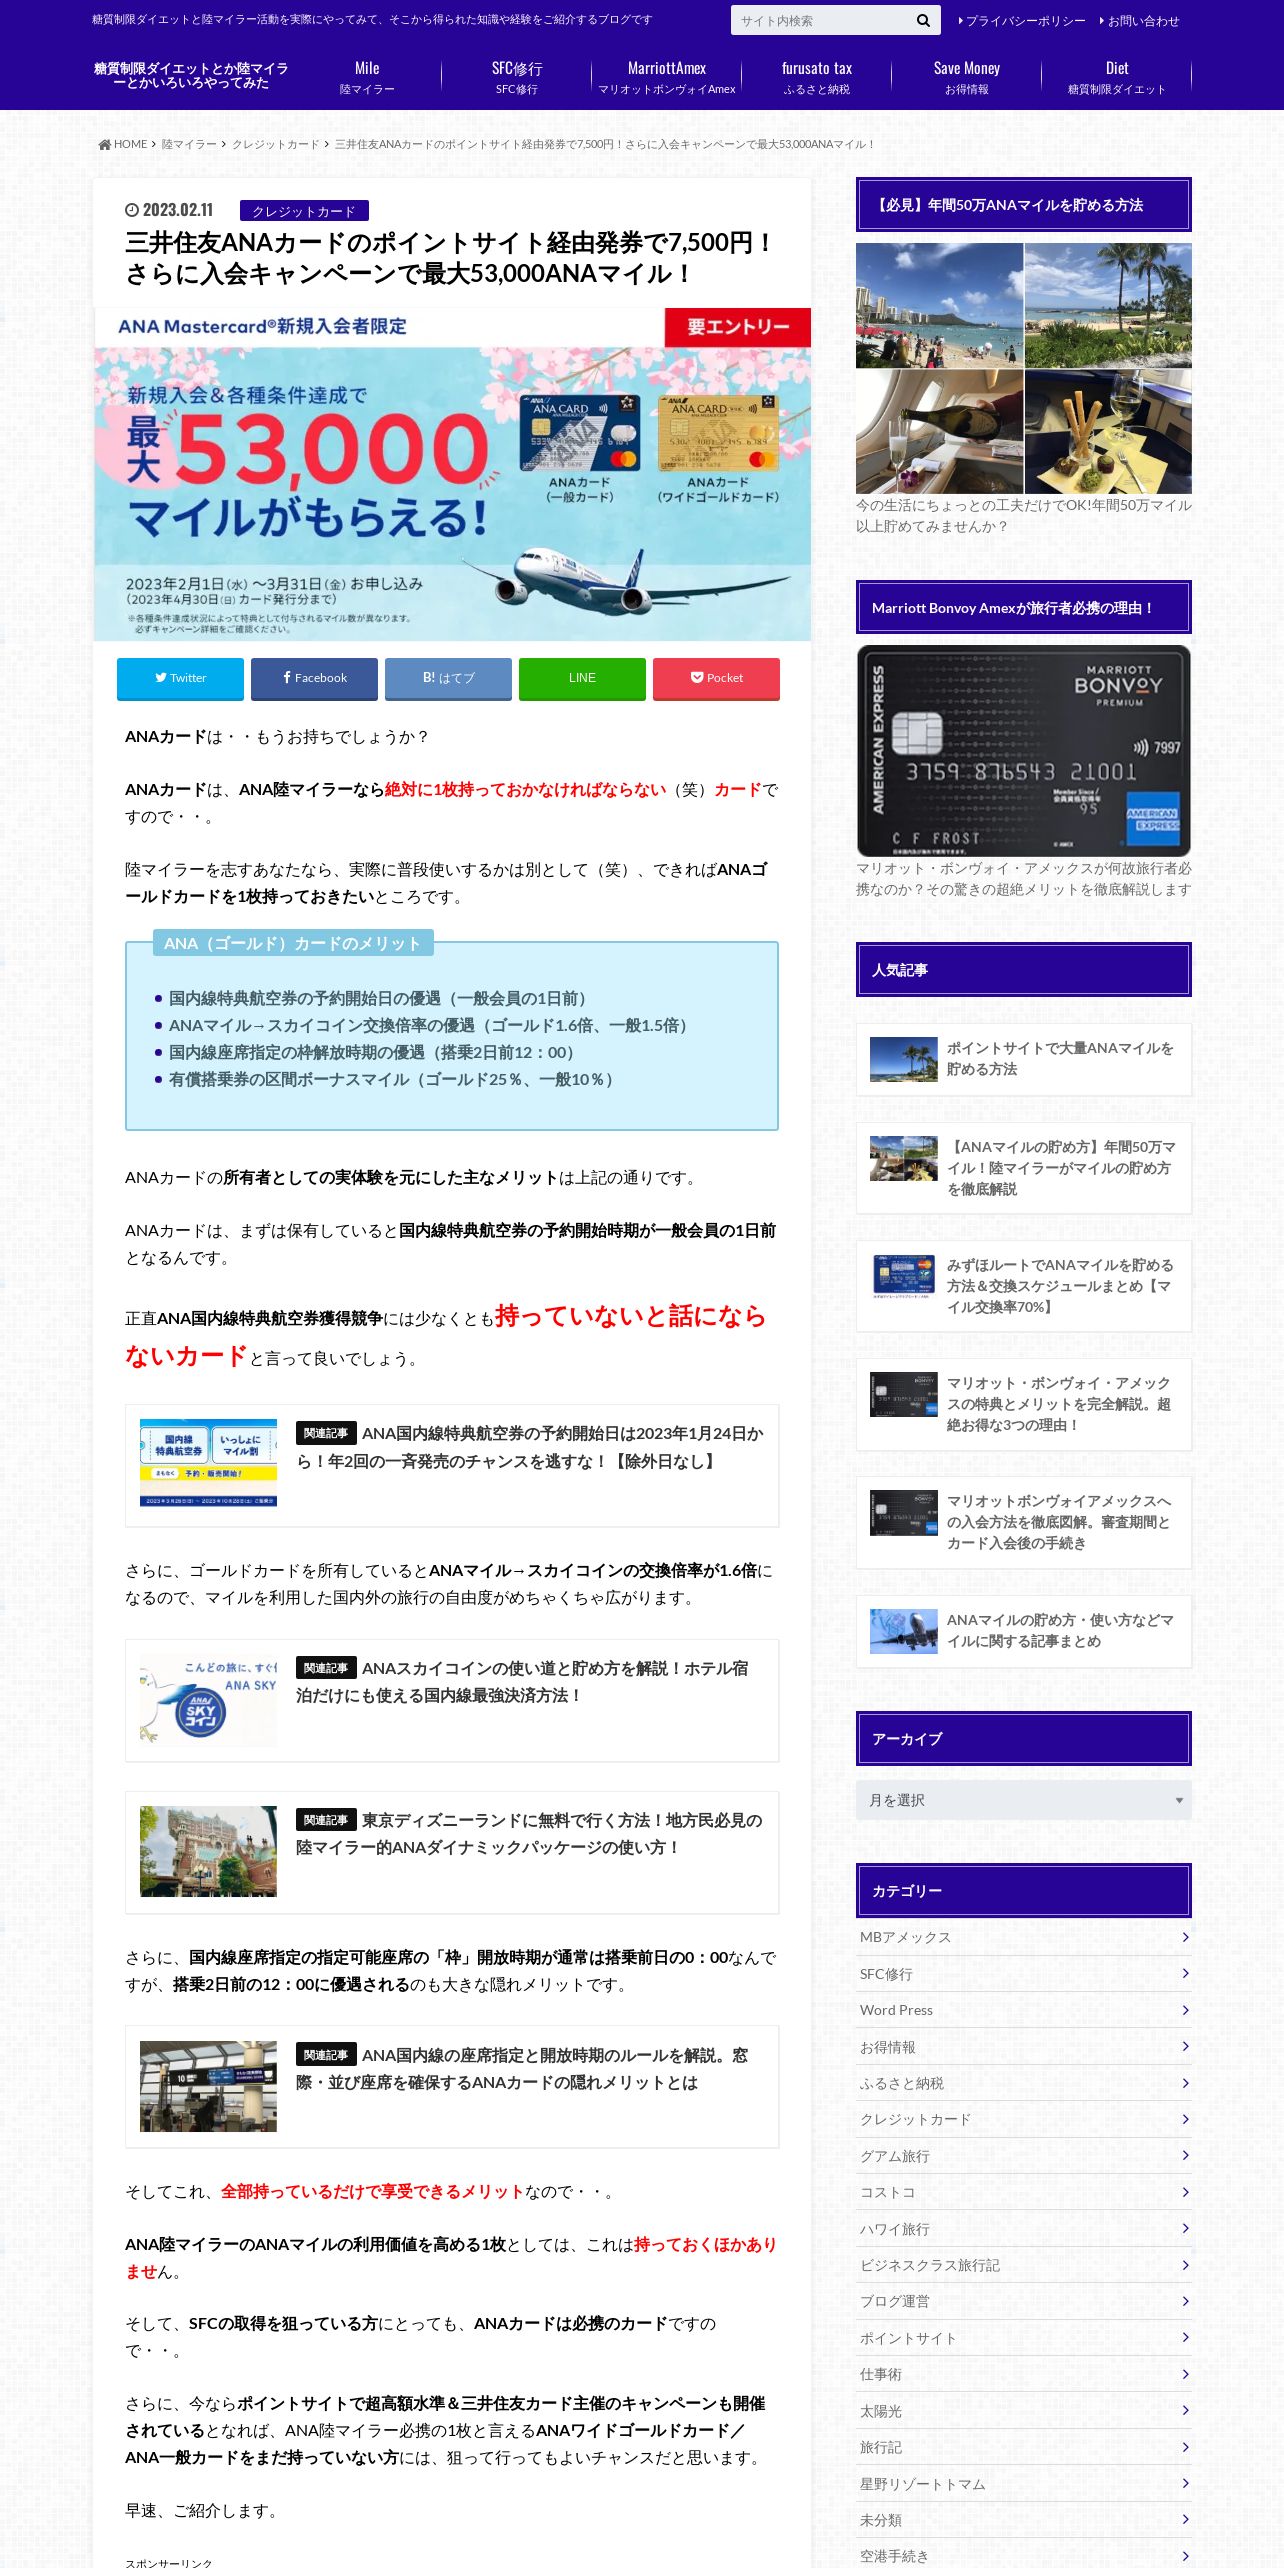Click the Disney castle article thumbnail
Image resolution: width=1284 pixels, height=2568 pixels.
(208, 1851)
